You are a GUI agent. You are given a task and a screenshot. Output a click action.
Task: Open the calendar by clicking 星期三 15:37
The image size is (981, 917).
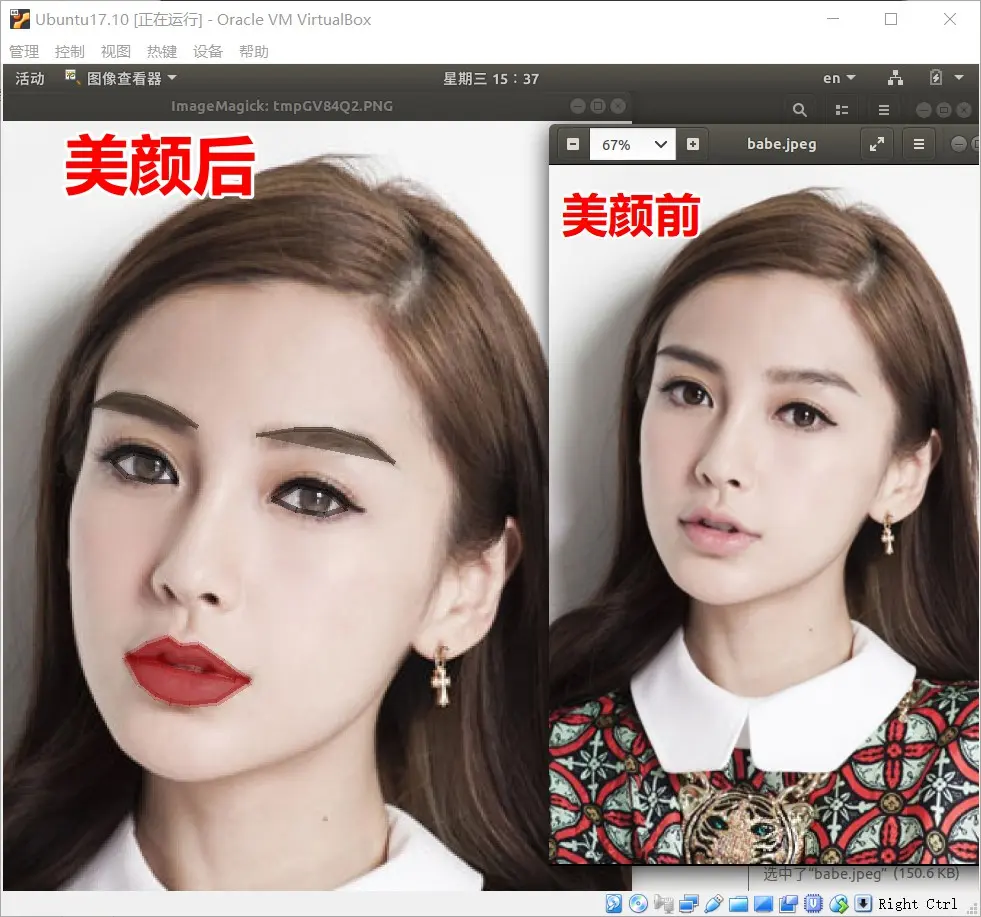[x=491, y=77]
